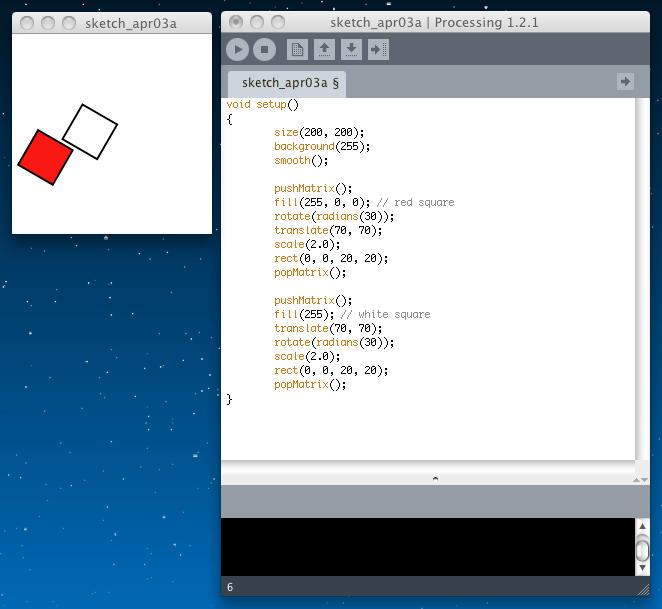Click the red square in sketch output
The image size is (662, 609).
click(x=45, y=157)
